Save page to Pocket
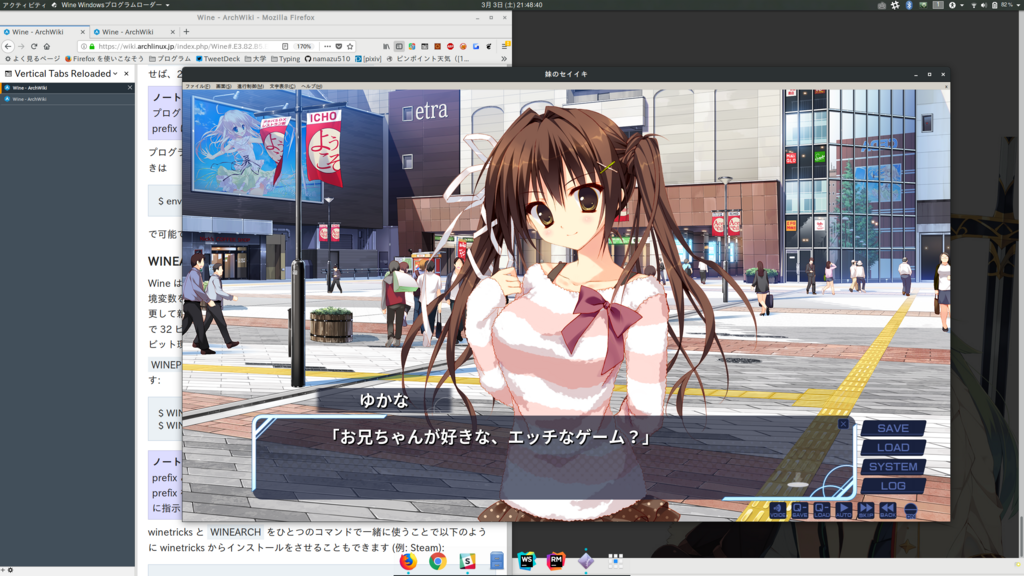 338,46
